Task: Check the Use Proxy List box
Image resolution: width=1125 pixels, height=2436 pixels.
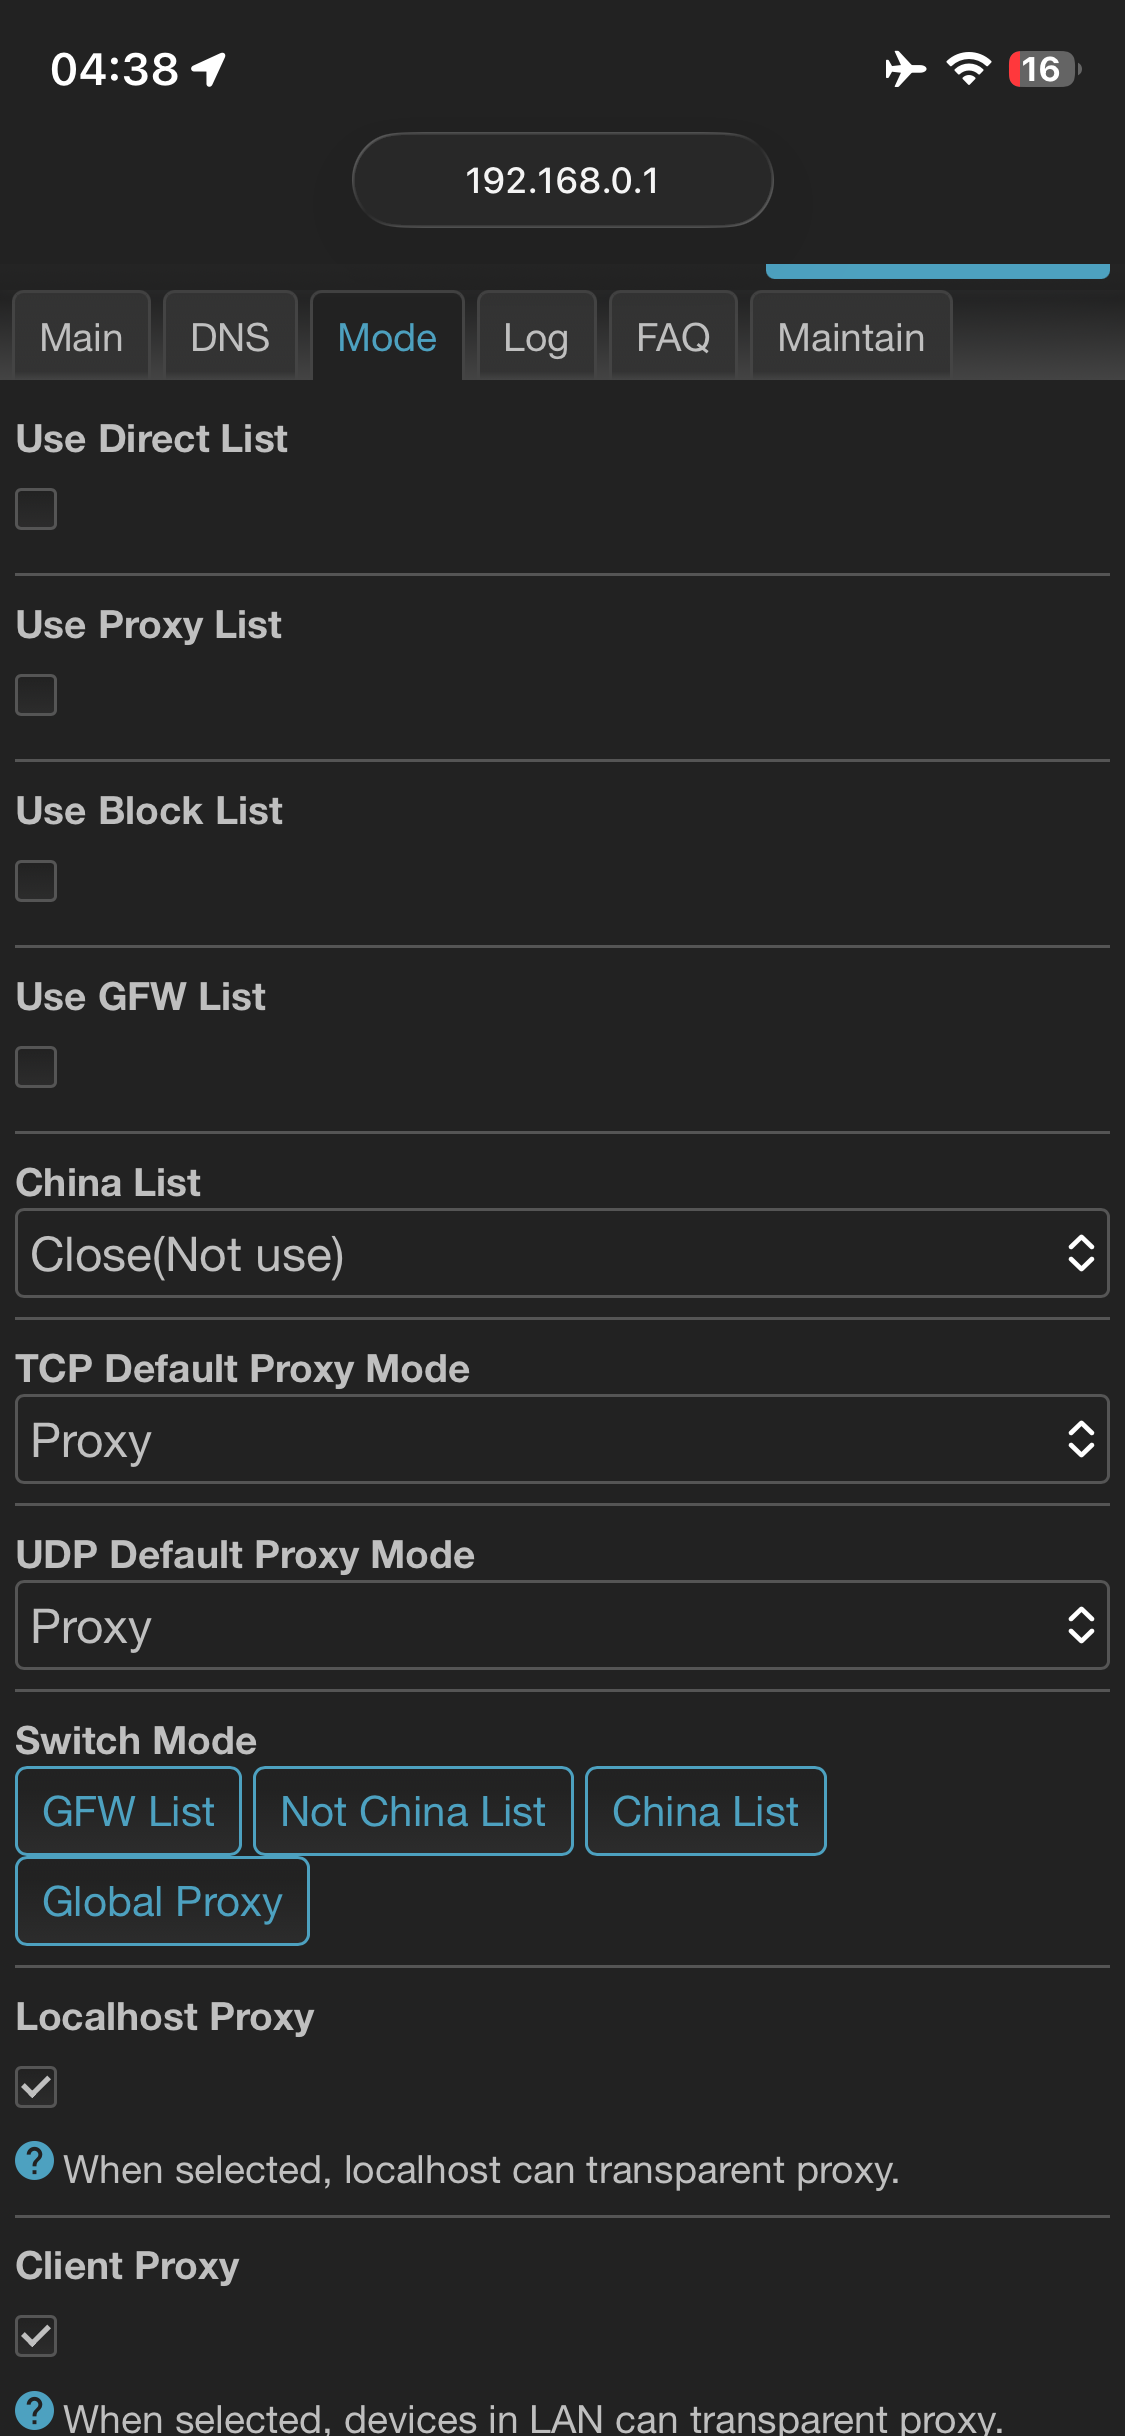Action: pos(36,695)
